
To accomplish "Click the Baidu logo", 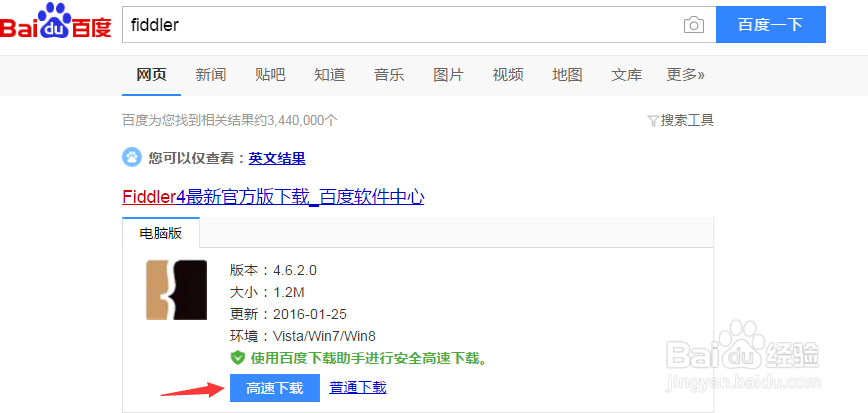I will pos(56,21).
